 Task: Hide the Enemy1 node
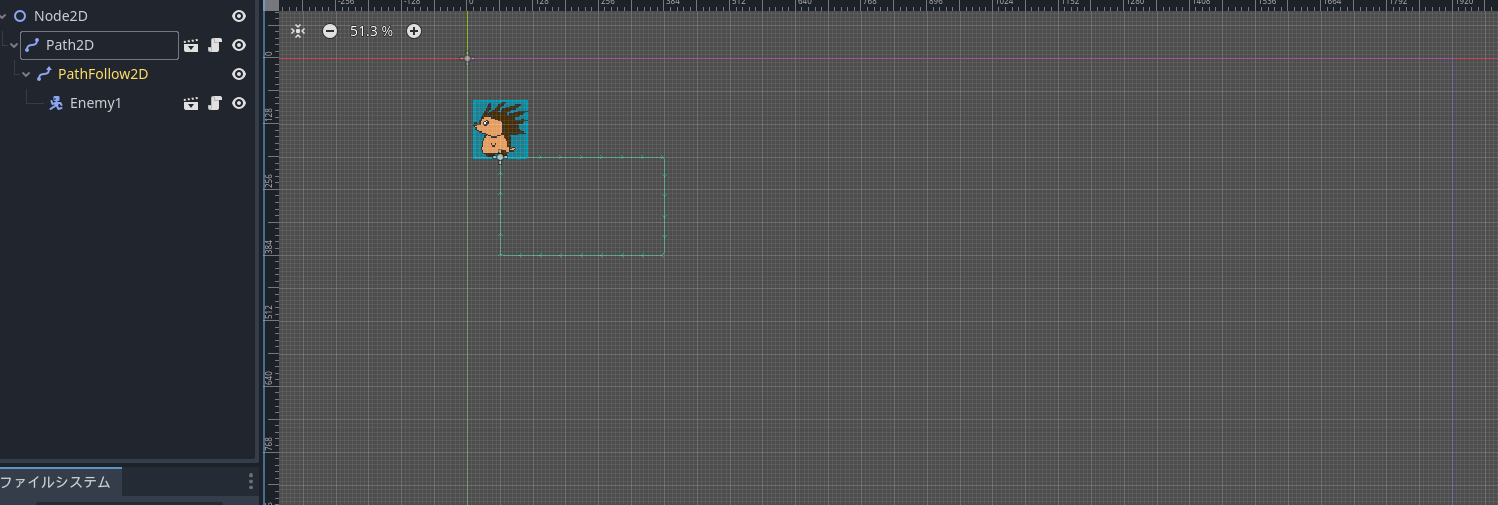(x=239, y=103)
